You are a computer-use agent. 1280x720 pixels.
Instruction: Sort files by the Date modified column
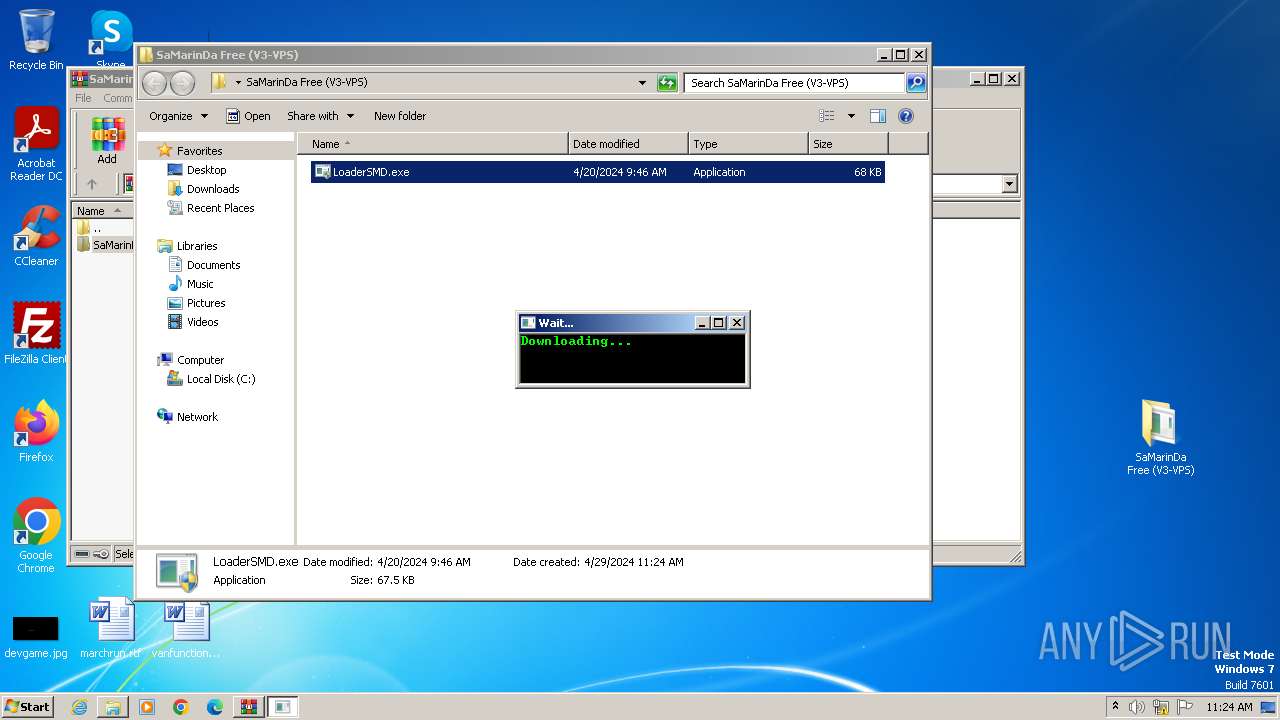point(628,144)
